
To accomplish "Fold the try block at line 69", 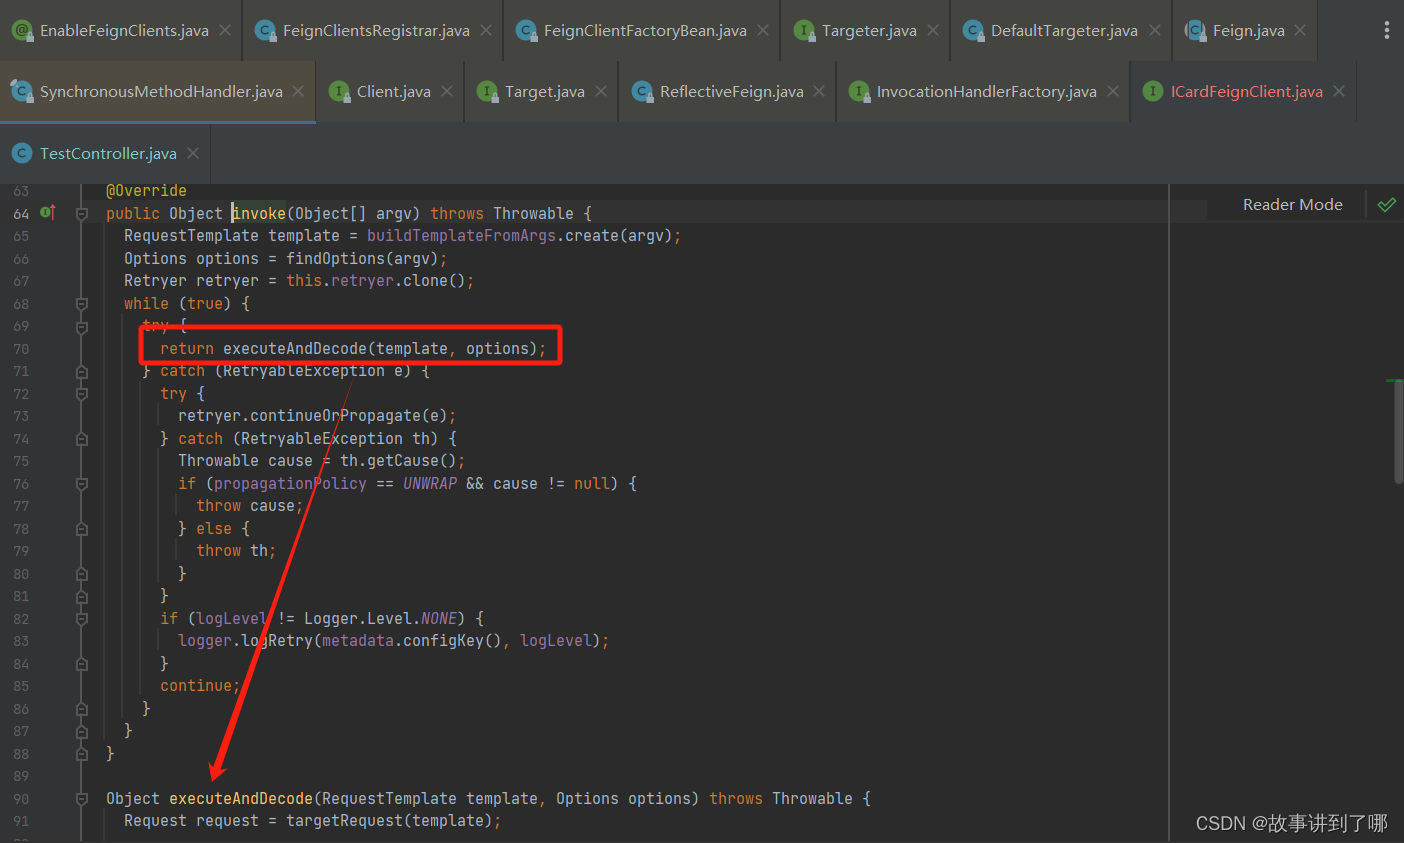I will pos(82,327).
